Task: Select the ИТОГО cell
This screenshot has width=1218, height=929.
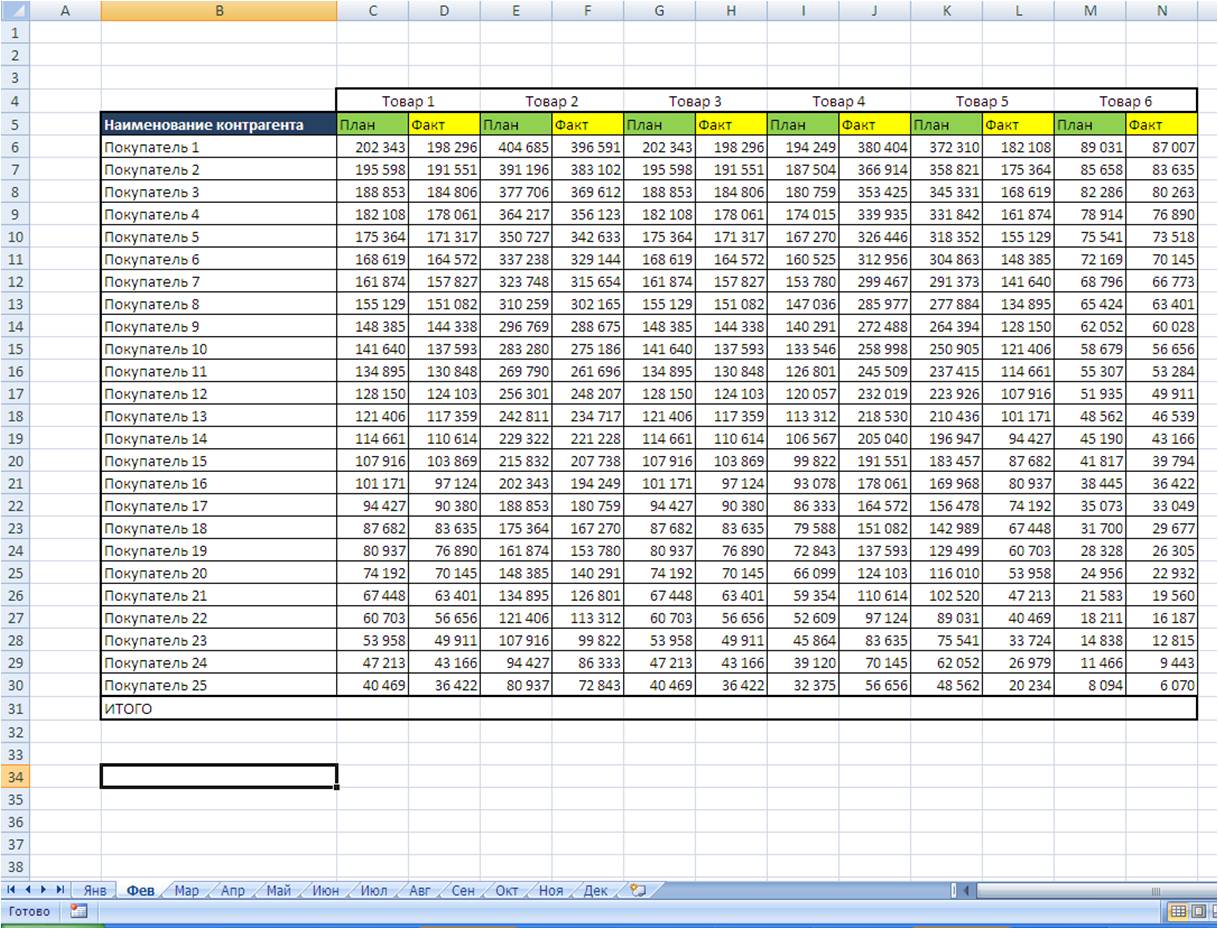Action: [218, 709]
